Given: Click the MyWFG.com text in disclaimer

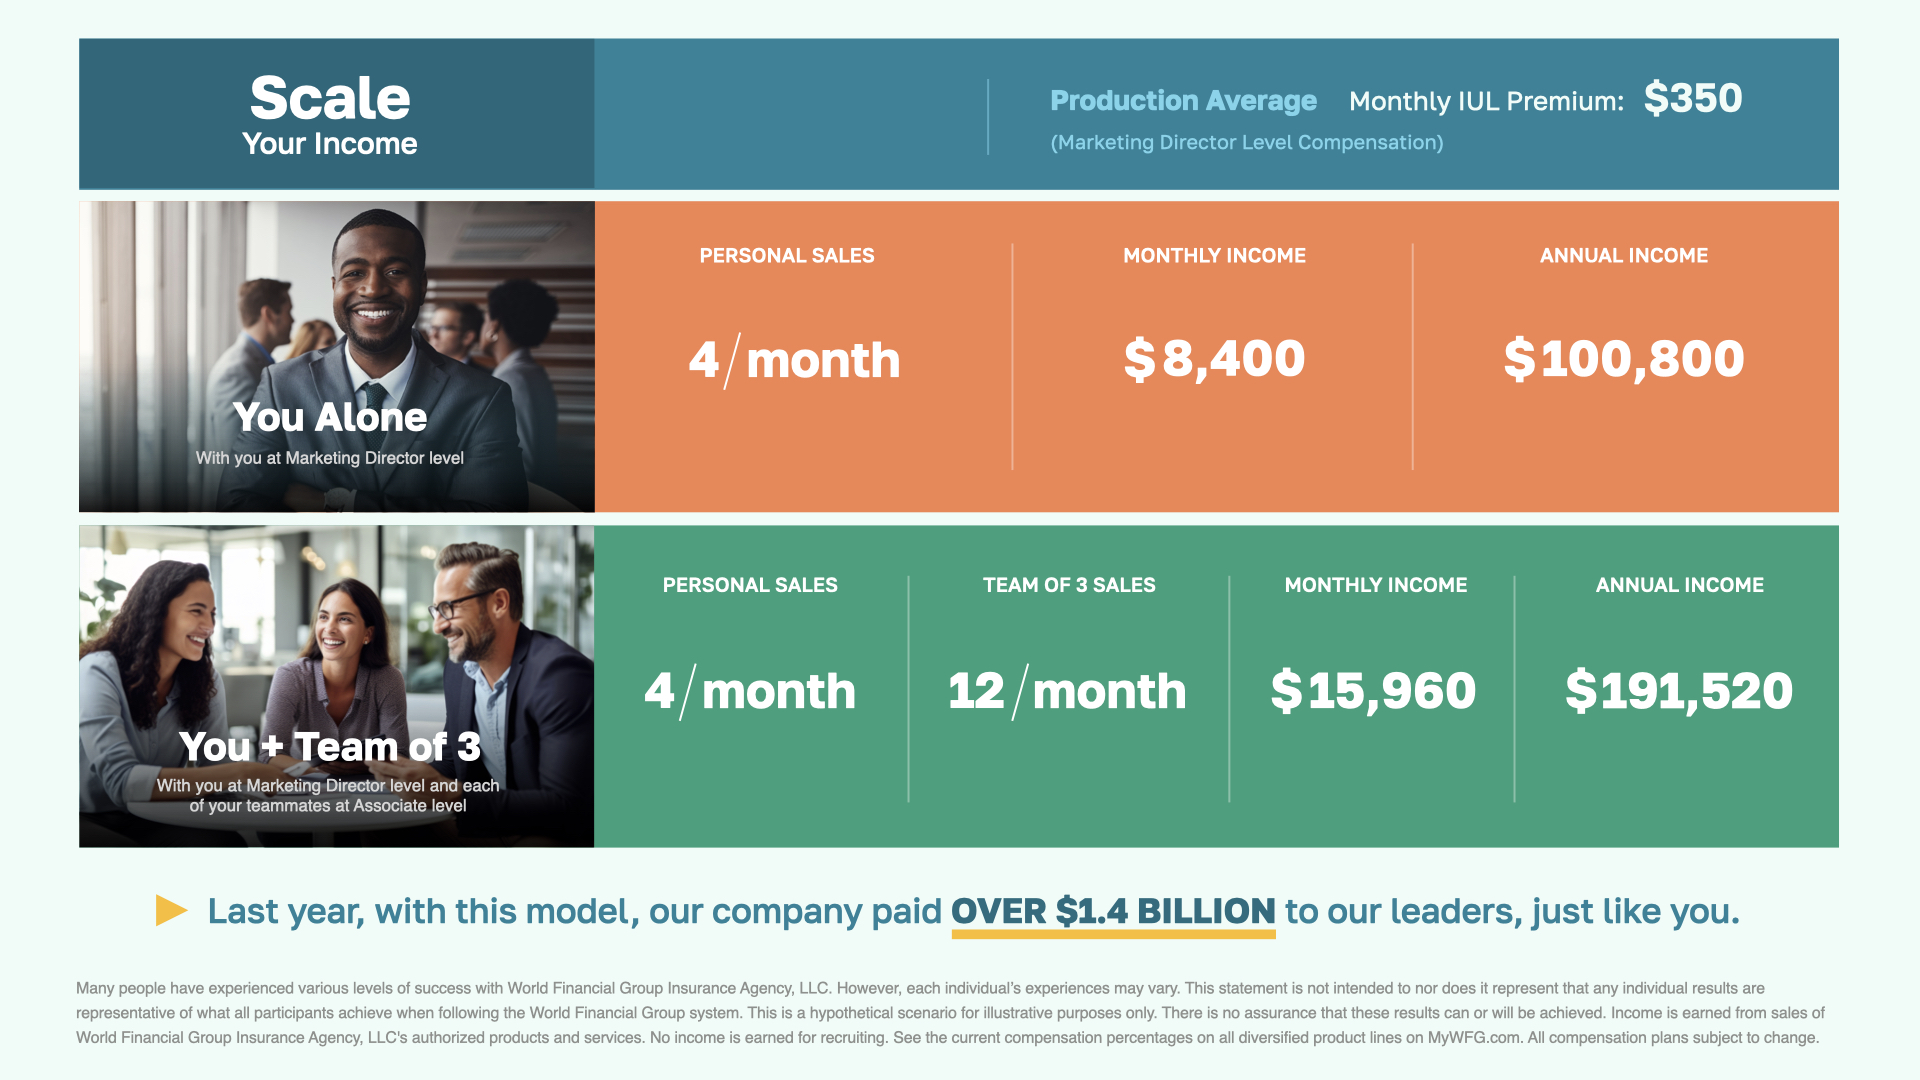Looking at the screenshot, I should point(1474,1038).
